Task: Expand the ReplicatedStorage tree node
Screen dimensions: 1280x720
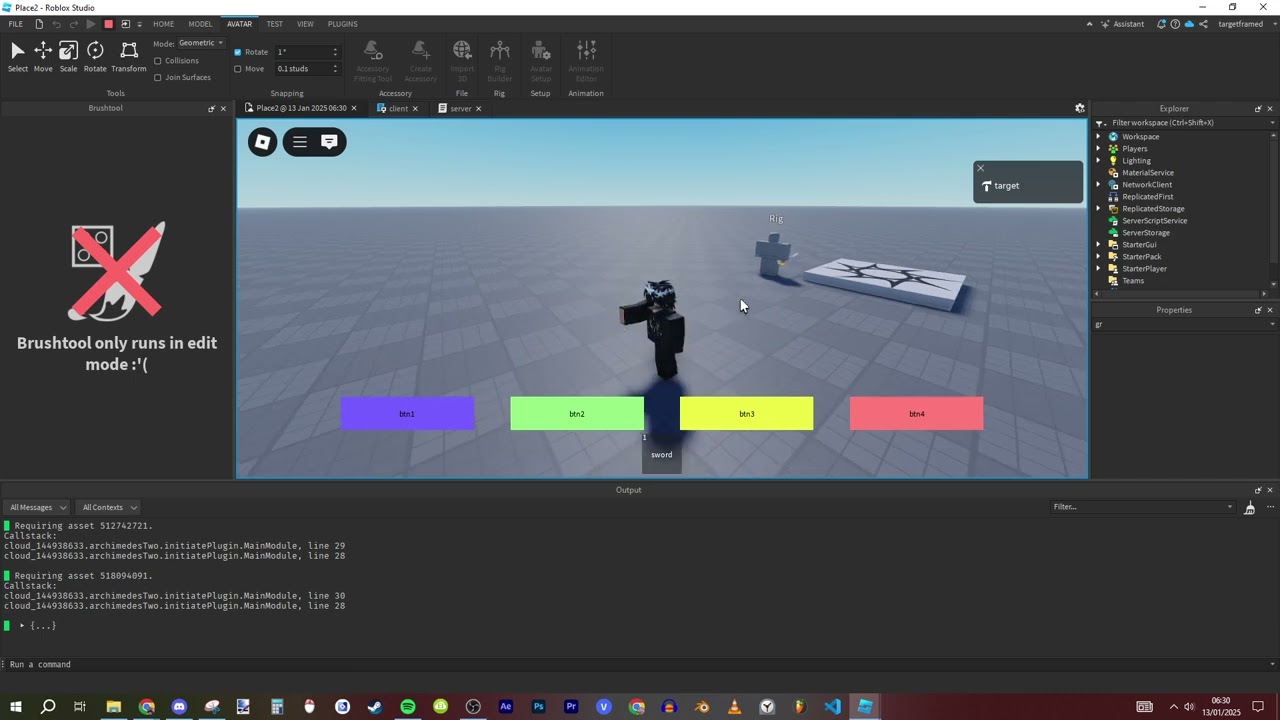Action: point(1098,209)
